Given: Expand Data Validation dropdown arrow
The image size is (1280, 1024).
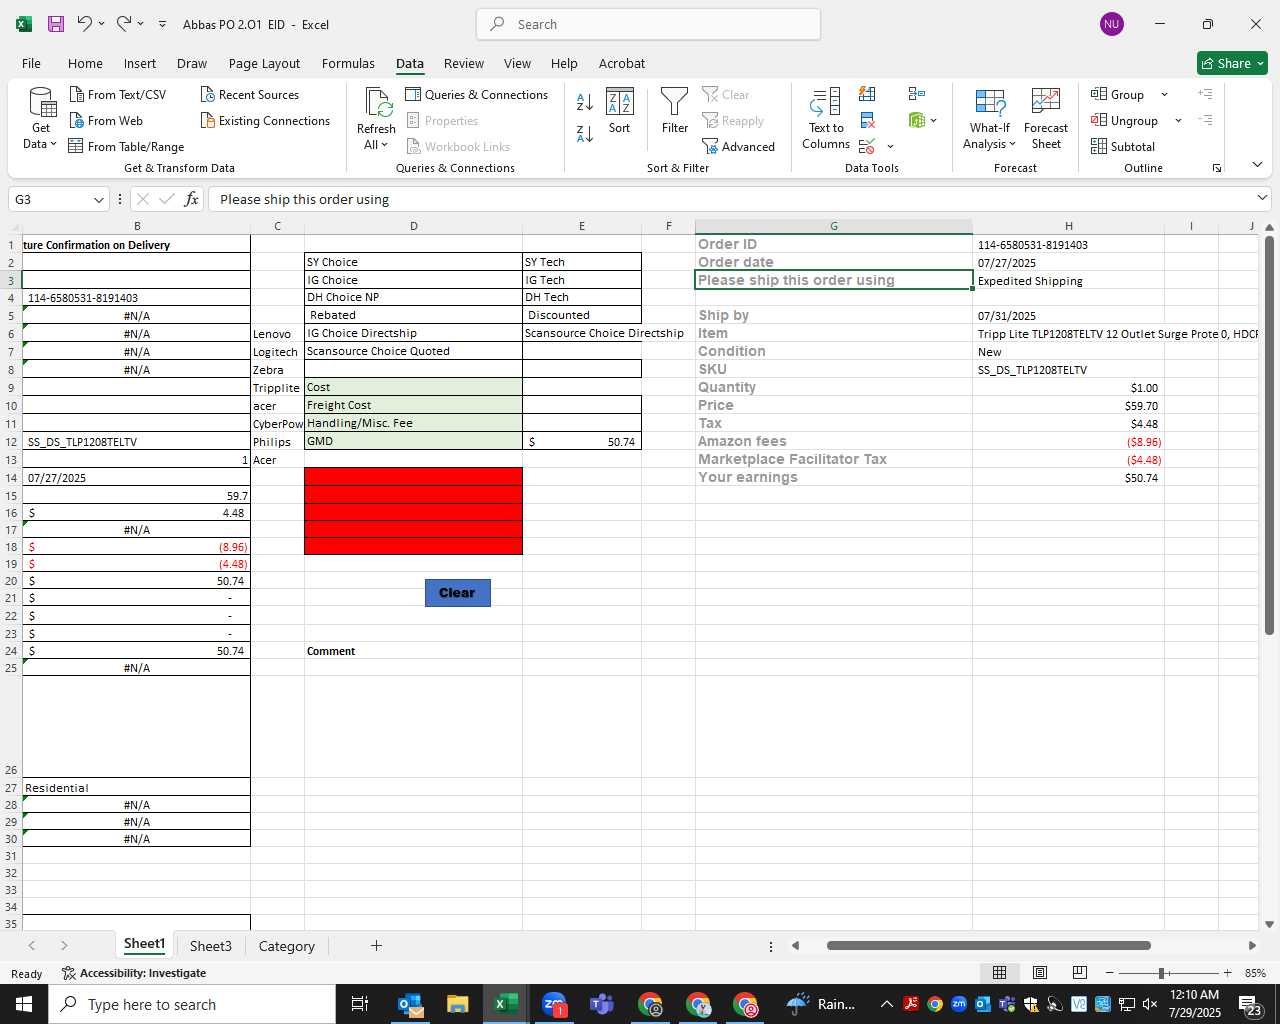Looking at the screenshot, I should coord(890,147).
